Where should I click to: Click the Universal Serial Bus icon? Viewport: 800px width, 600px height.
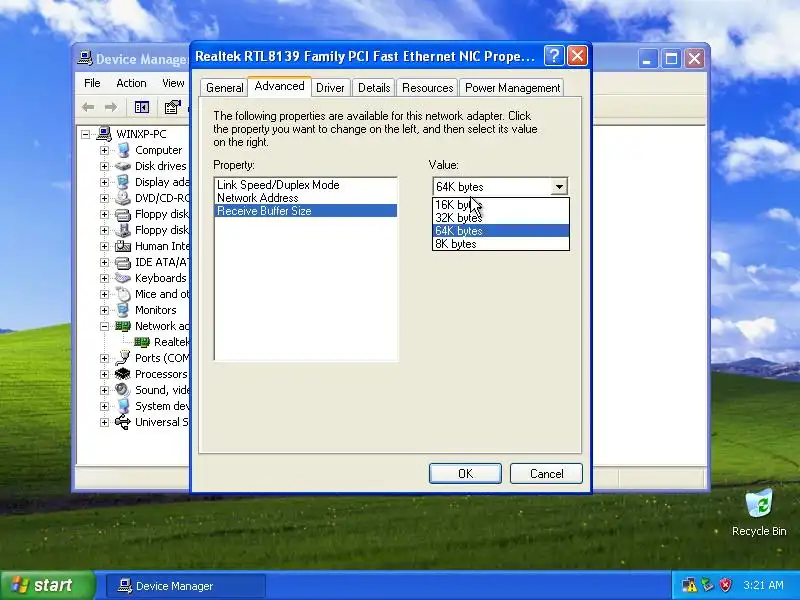coord(123,422)
